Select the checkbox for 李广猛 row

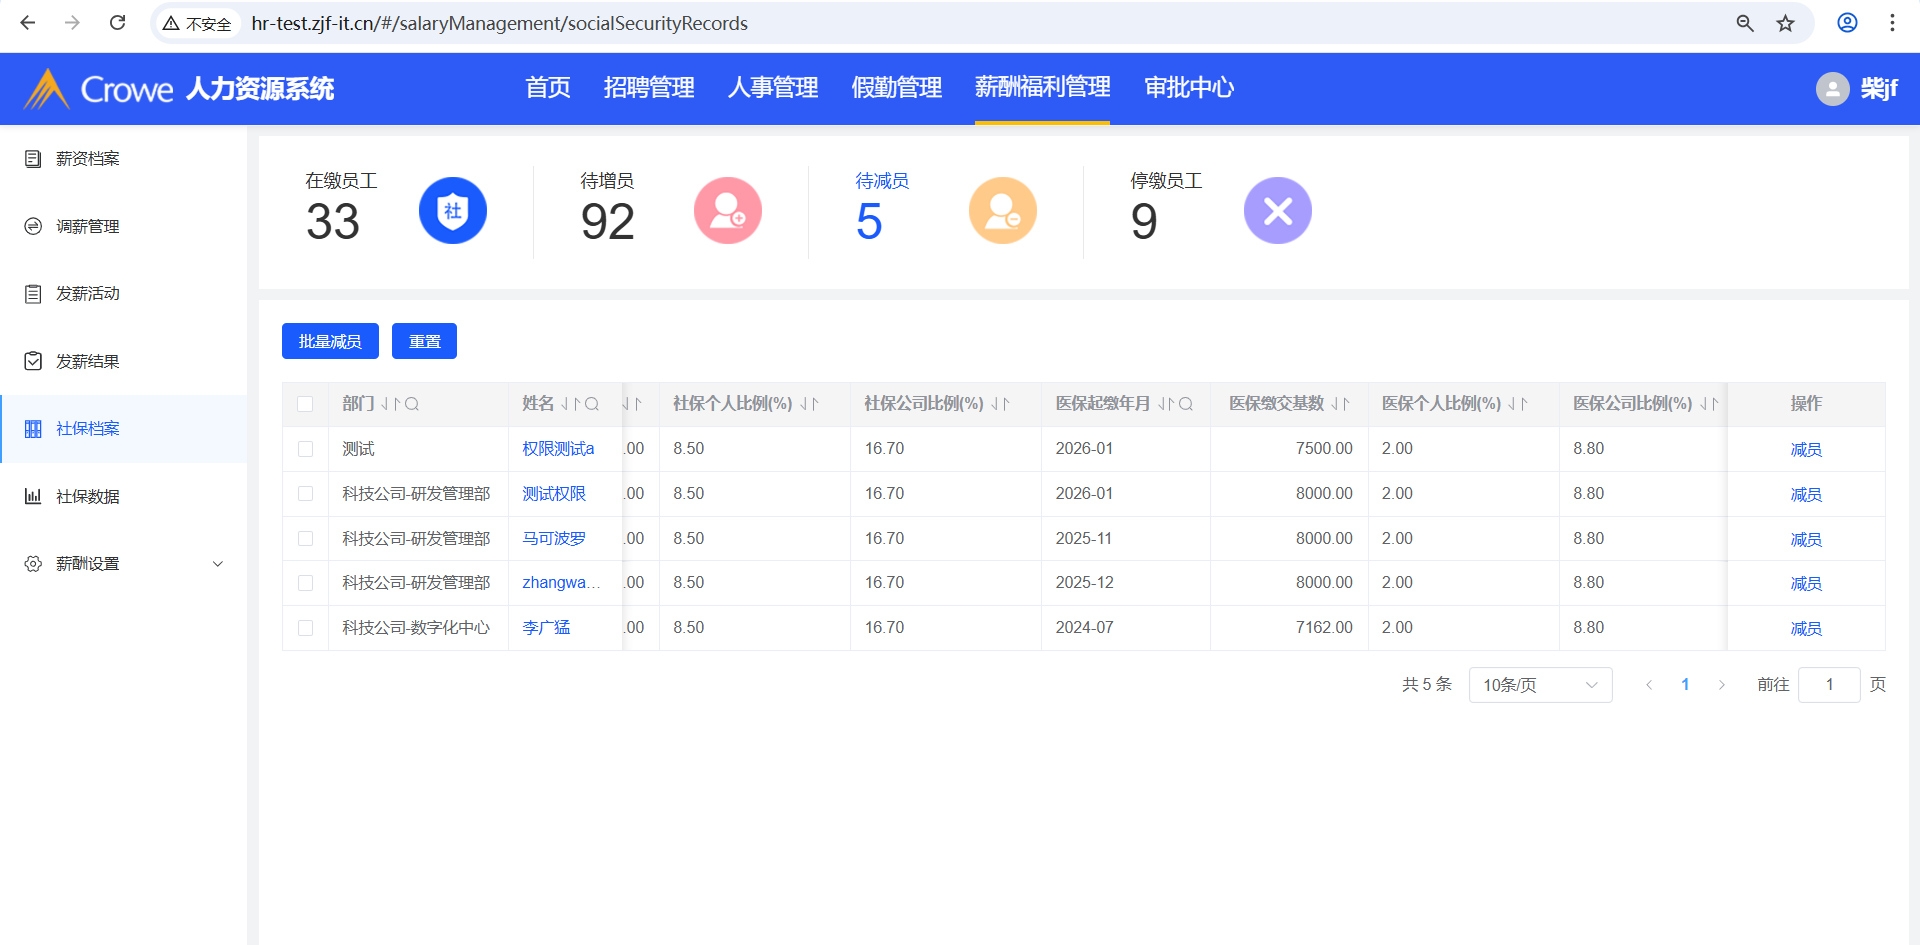coord(305,628)
